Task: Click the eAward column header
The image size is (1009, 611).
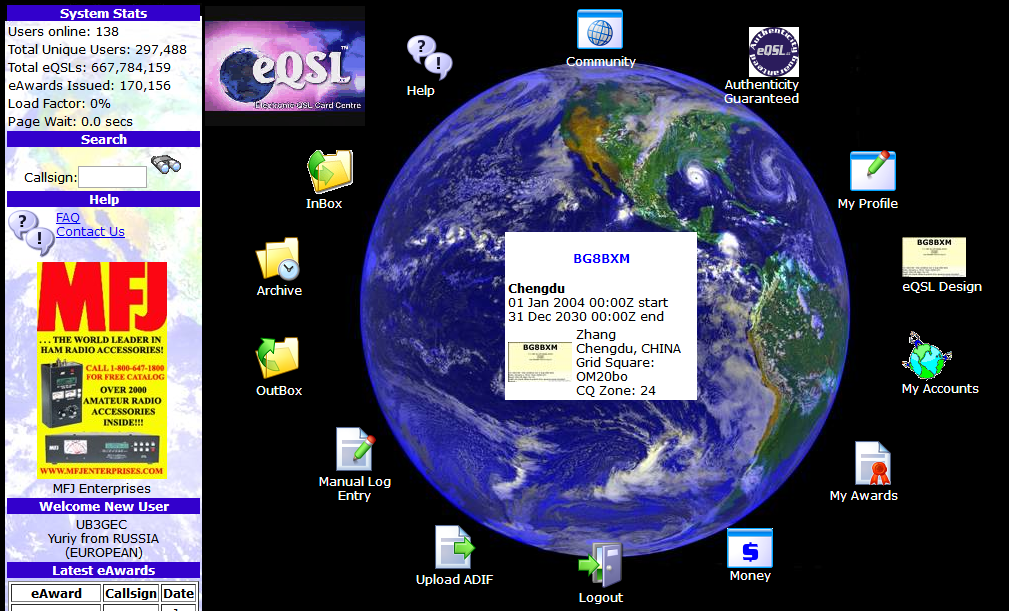Action: (x=56, y=593)
